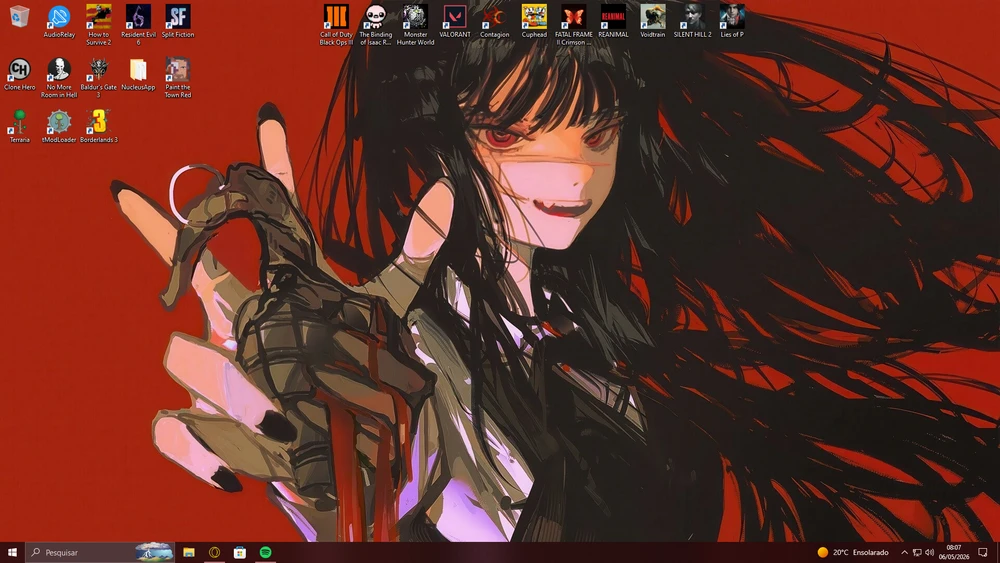Select The Binding of Isaac shortcut

click(376, 25)
